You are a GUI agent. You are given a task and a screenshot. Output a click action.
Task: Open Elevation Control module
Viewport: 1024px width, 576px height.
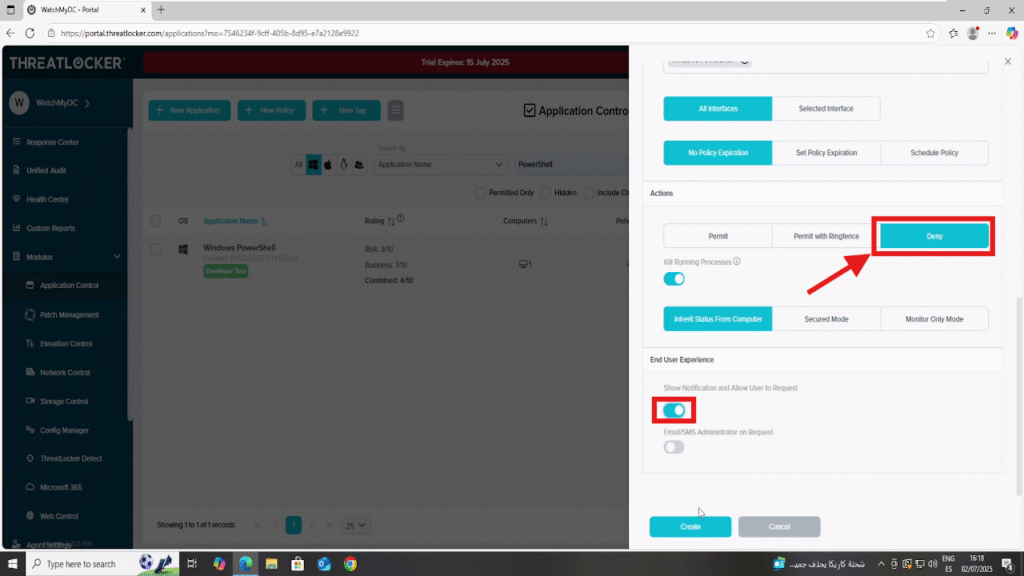click(x=65, y=344)
